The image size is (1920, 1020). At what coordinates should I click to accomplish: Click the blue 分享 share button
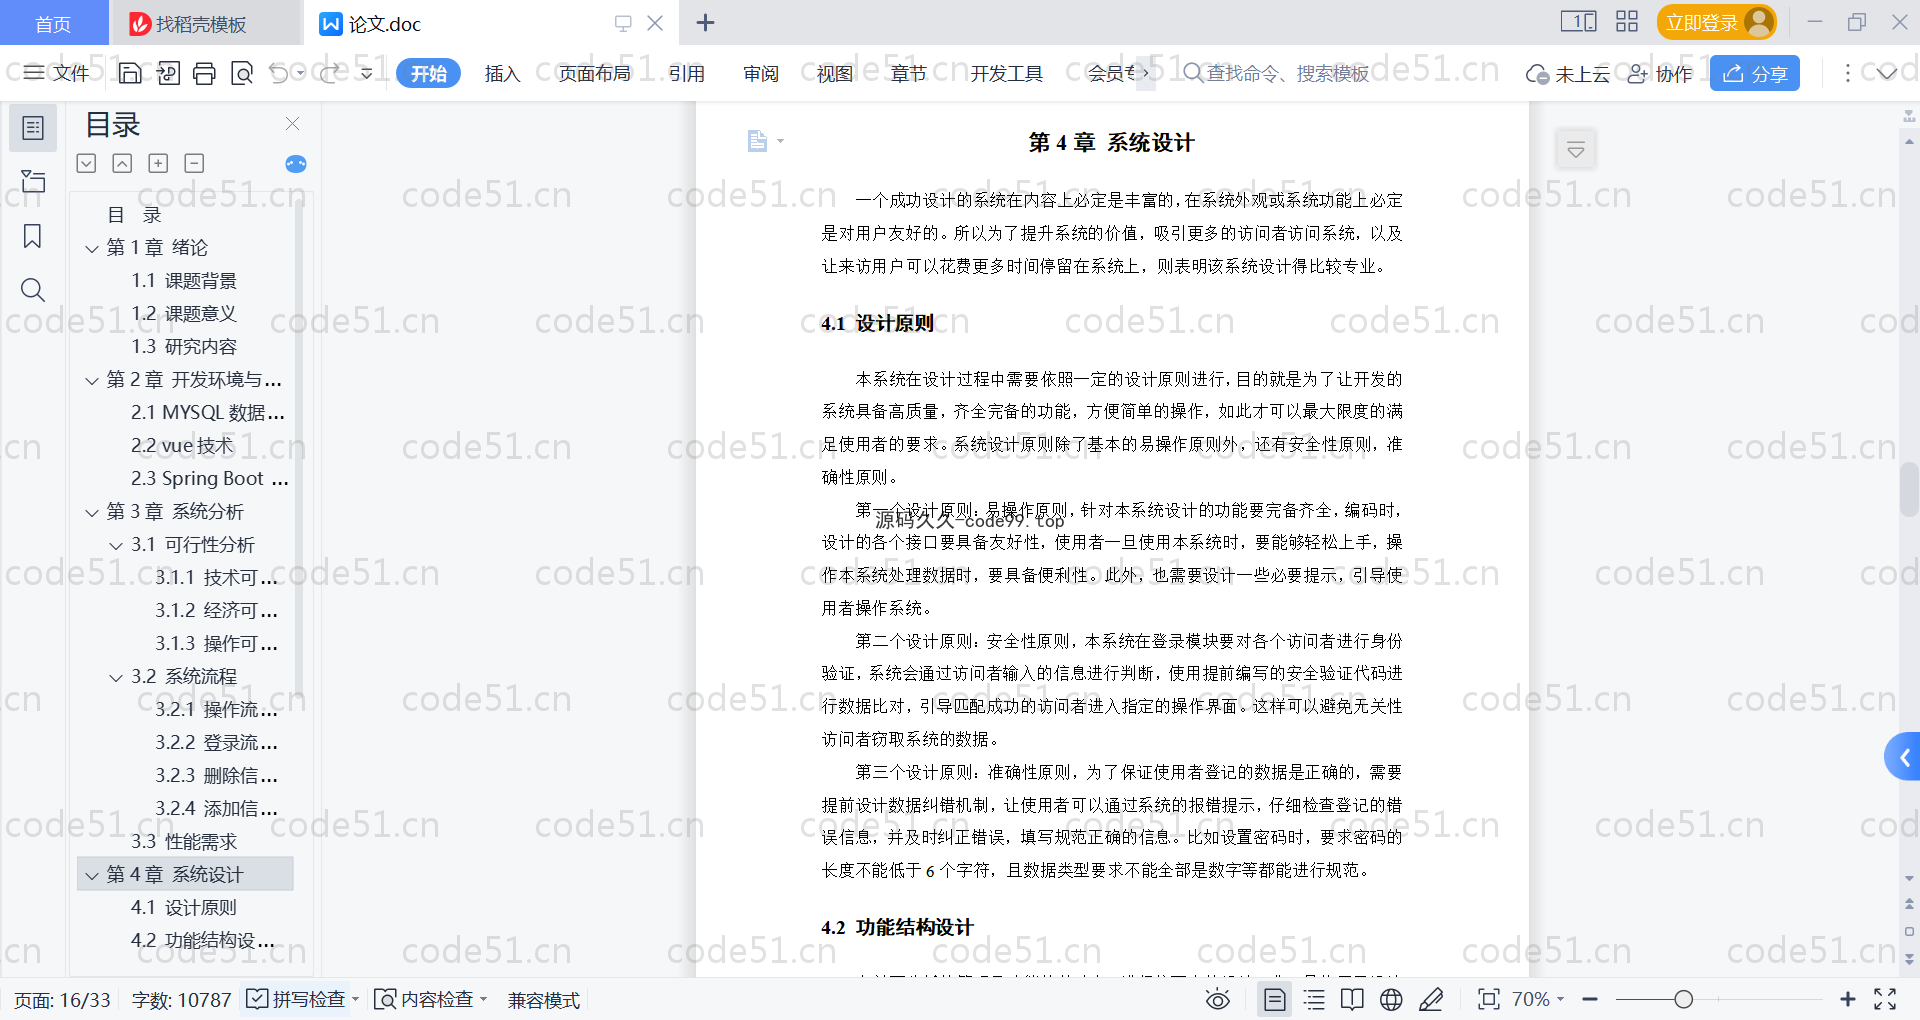coord(1755,73)
